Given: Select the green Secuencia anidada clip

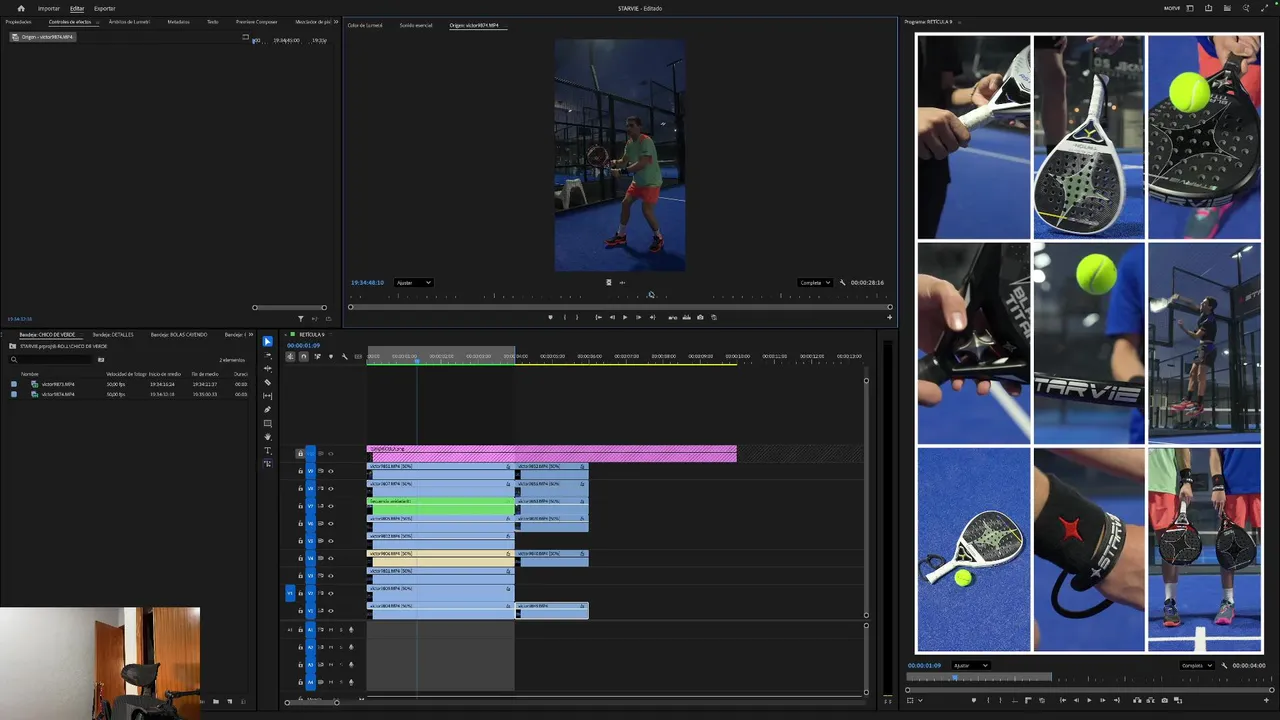Looking at the screenshot, I should tap(441, 506).
